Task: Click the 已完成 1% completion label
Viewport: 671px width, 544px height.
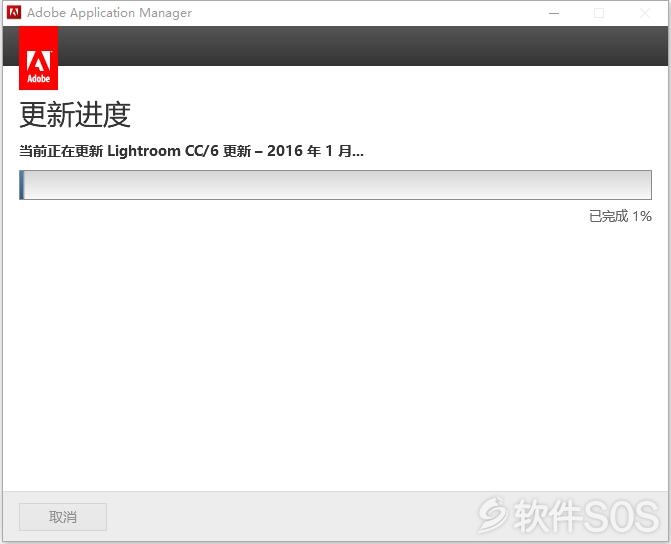Action: tap(620, 216)
